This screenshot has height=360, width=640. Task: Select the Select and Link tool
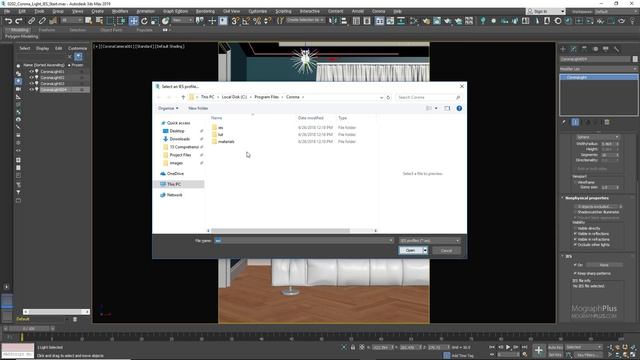31,21
